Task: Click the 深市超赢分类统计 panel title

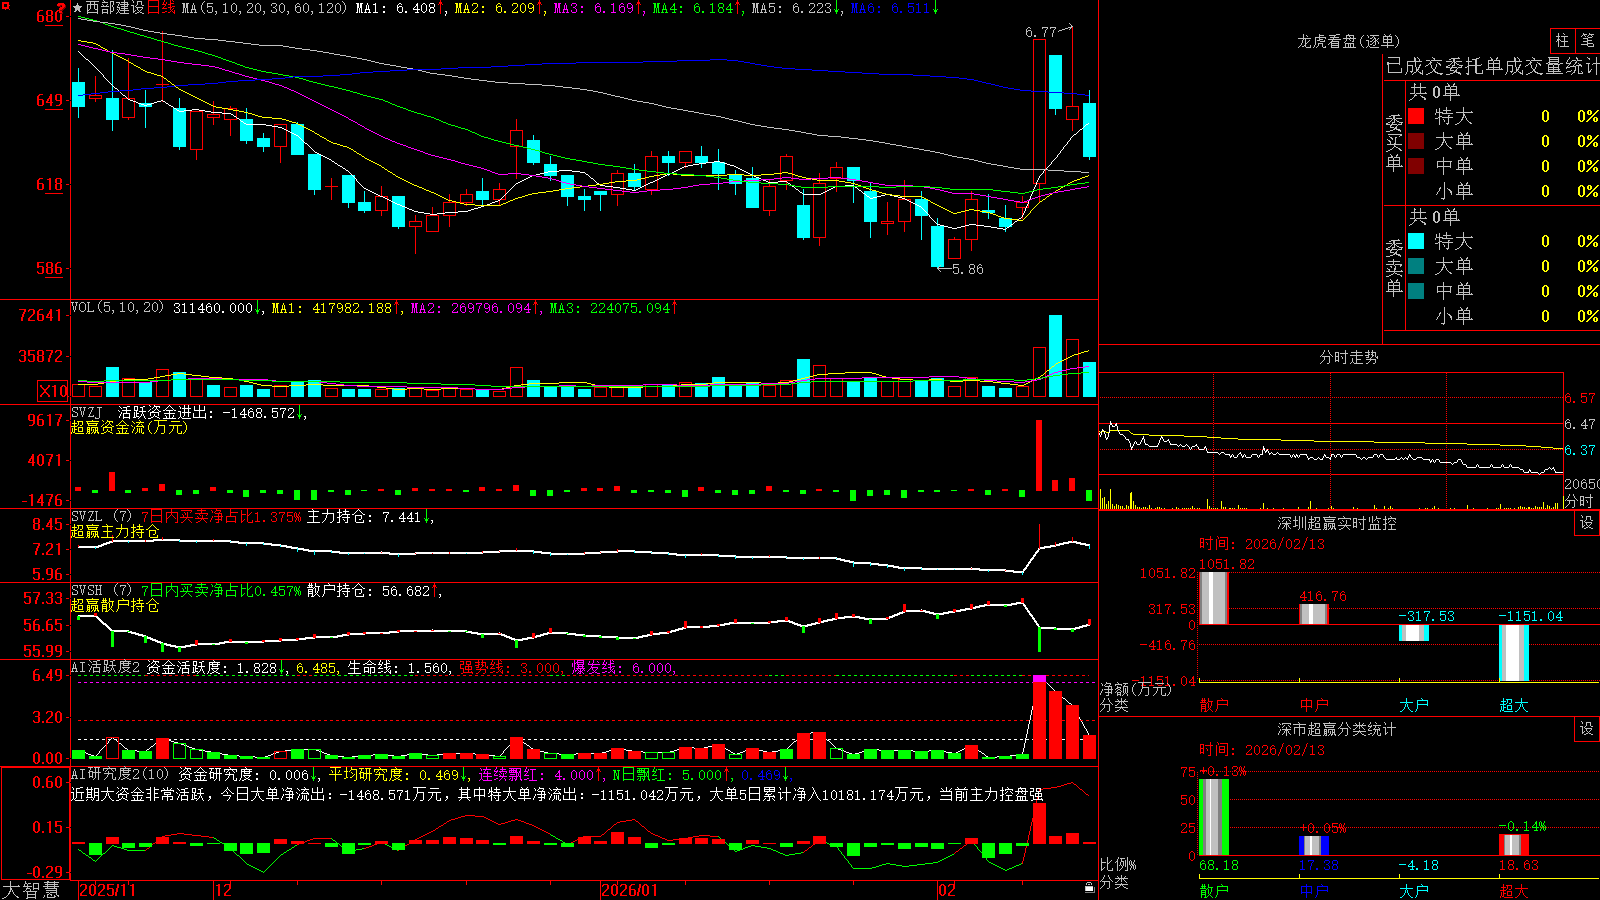Action: point(1336,729)
